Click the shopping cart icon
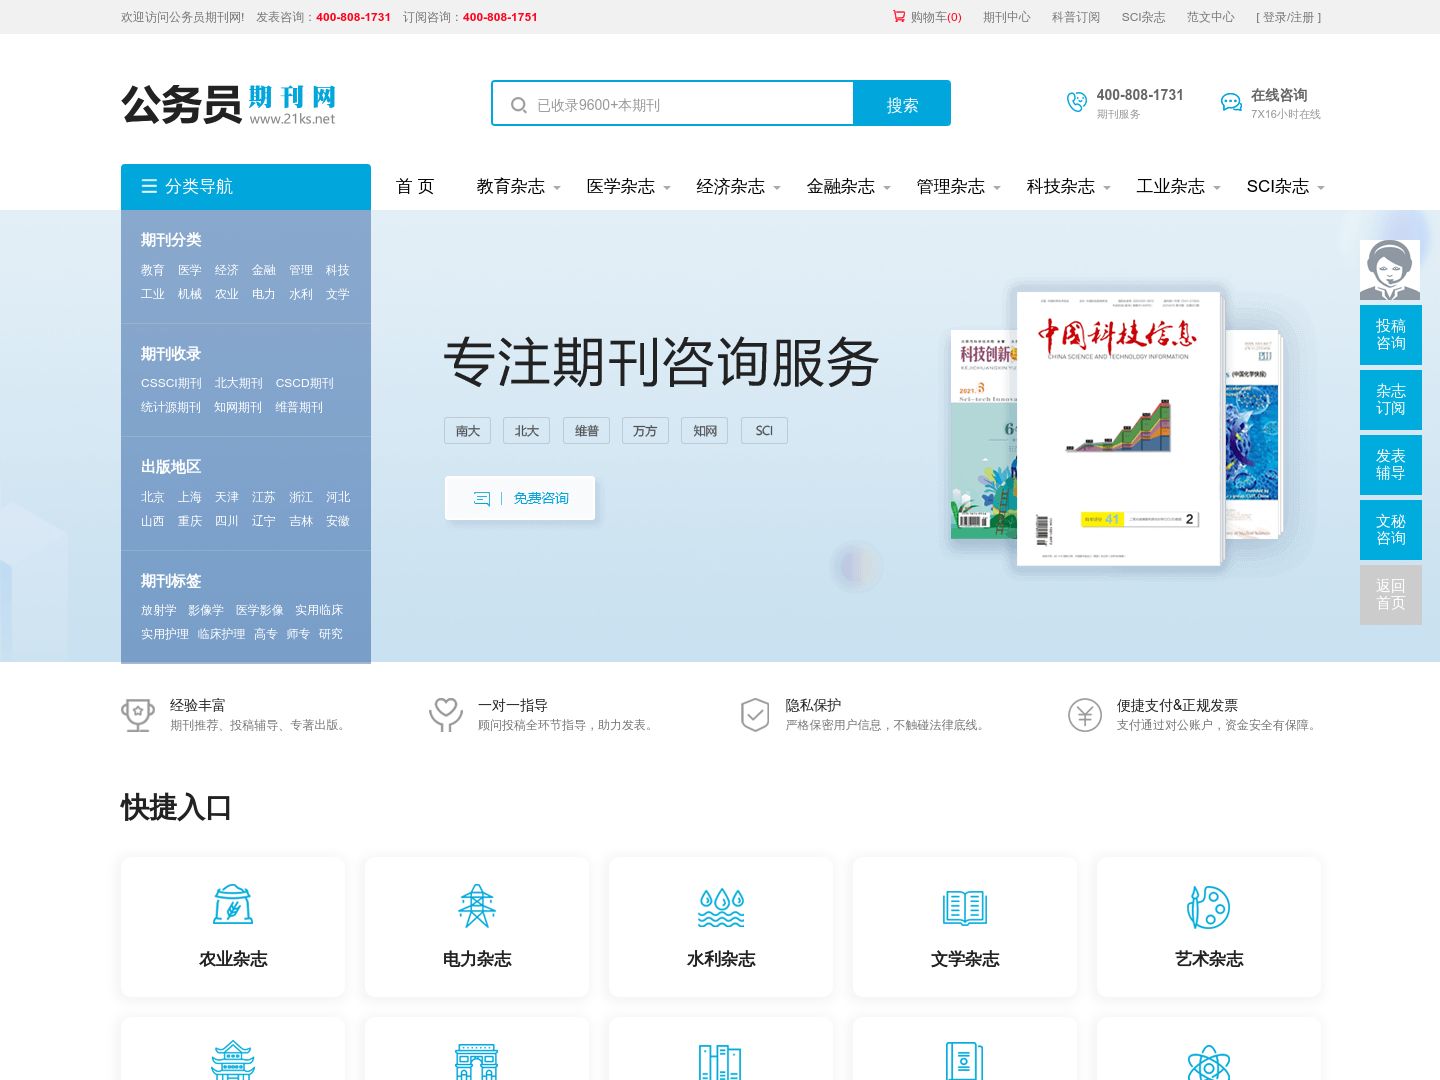1440x1080 pixels. tap(898, 16)
